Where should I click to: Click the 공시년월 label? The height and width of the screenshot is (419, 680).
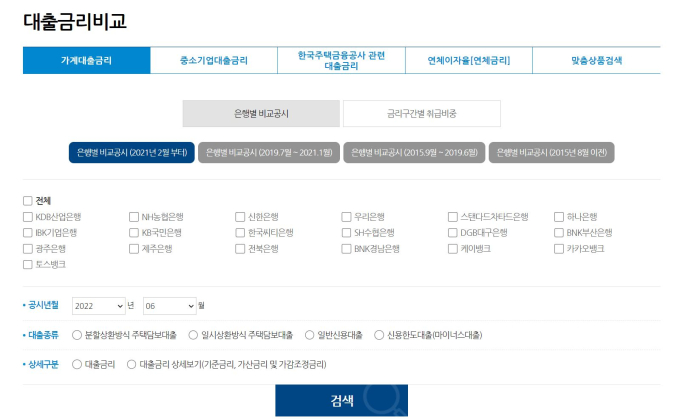click(43, 305)
